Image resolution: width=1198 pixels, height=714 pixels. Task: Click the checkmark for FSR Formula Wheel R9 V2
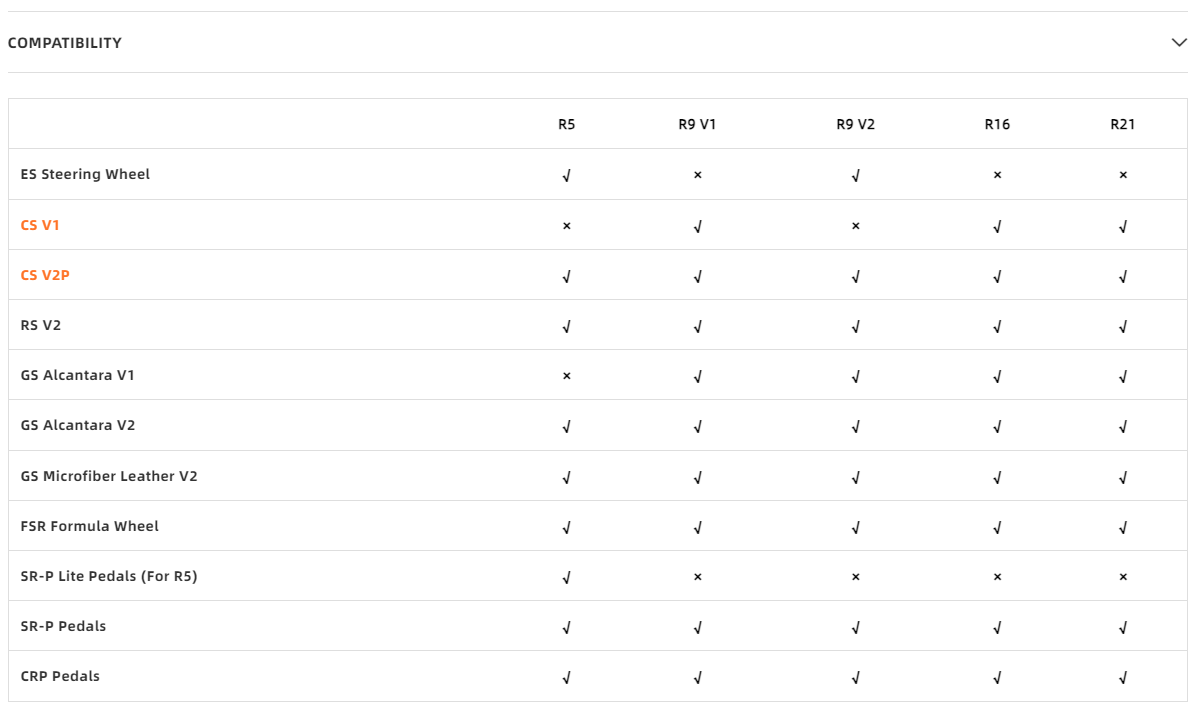click(x=855, y=527)
